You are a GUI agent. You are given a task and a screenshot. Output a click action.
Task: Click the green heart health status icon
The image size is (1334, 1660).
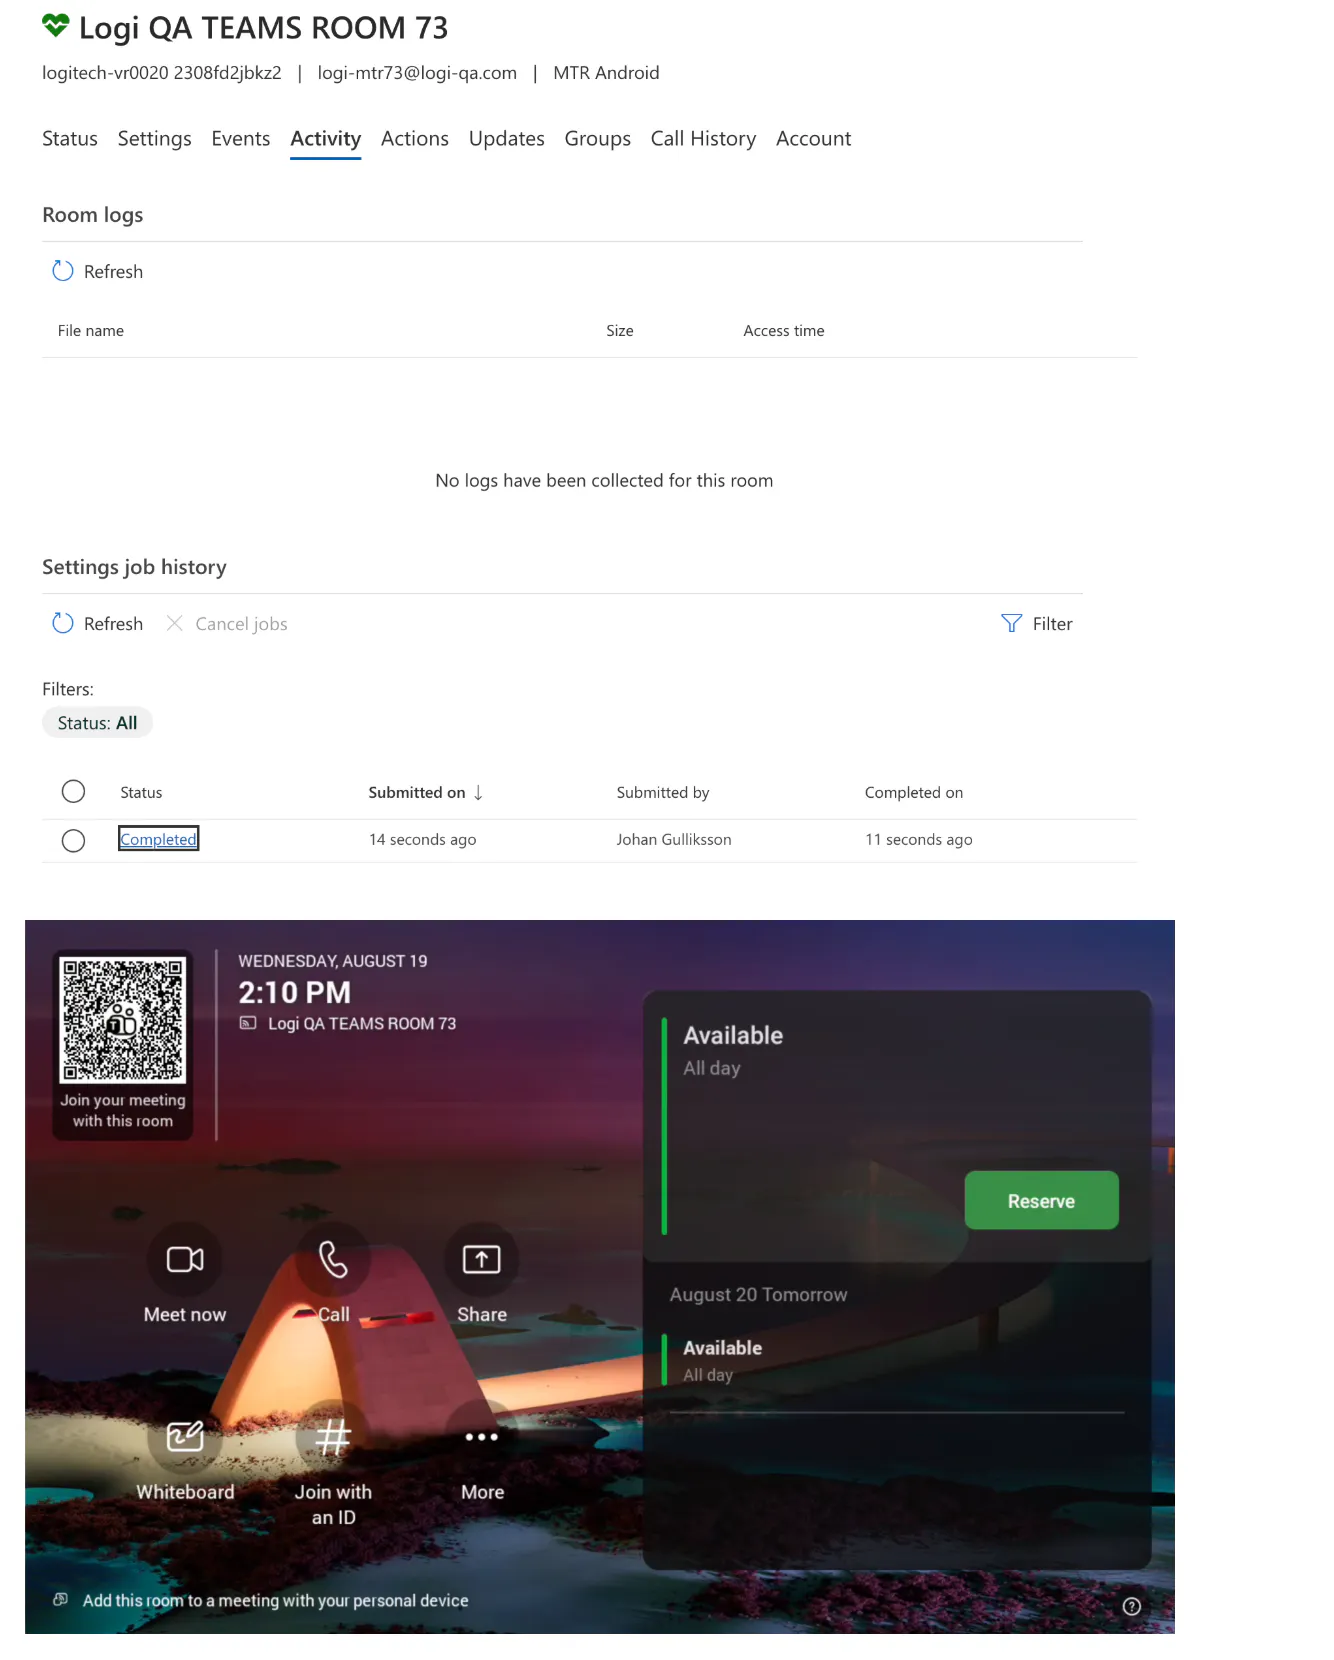(56, 26)
